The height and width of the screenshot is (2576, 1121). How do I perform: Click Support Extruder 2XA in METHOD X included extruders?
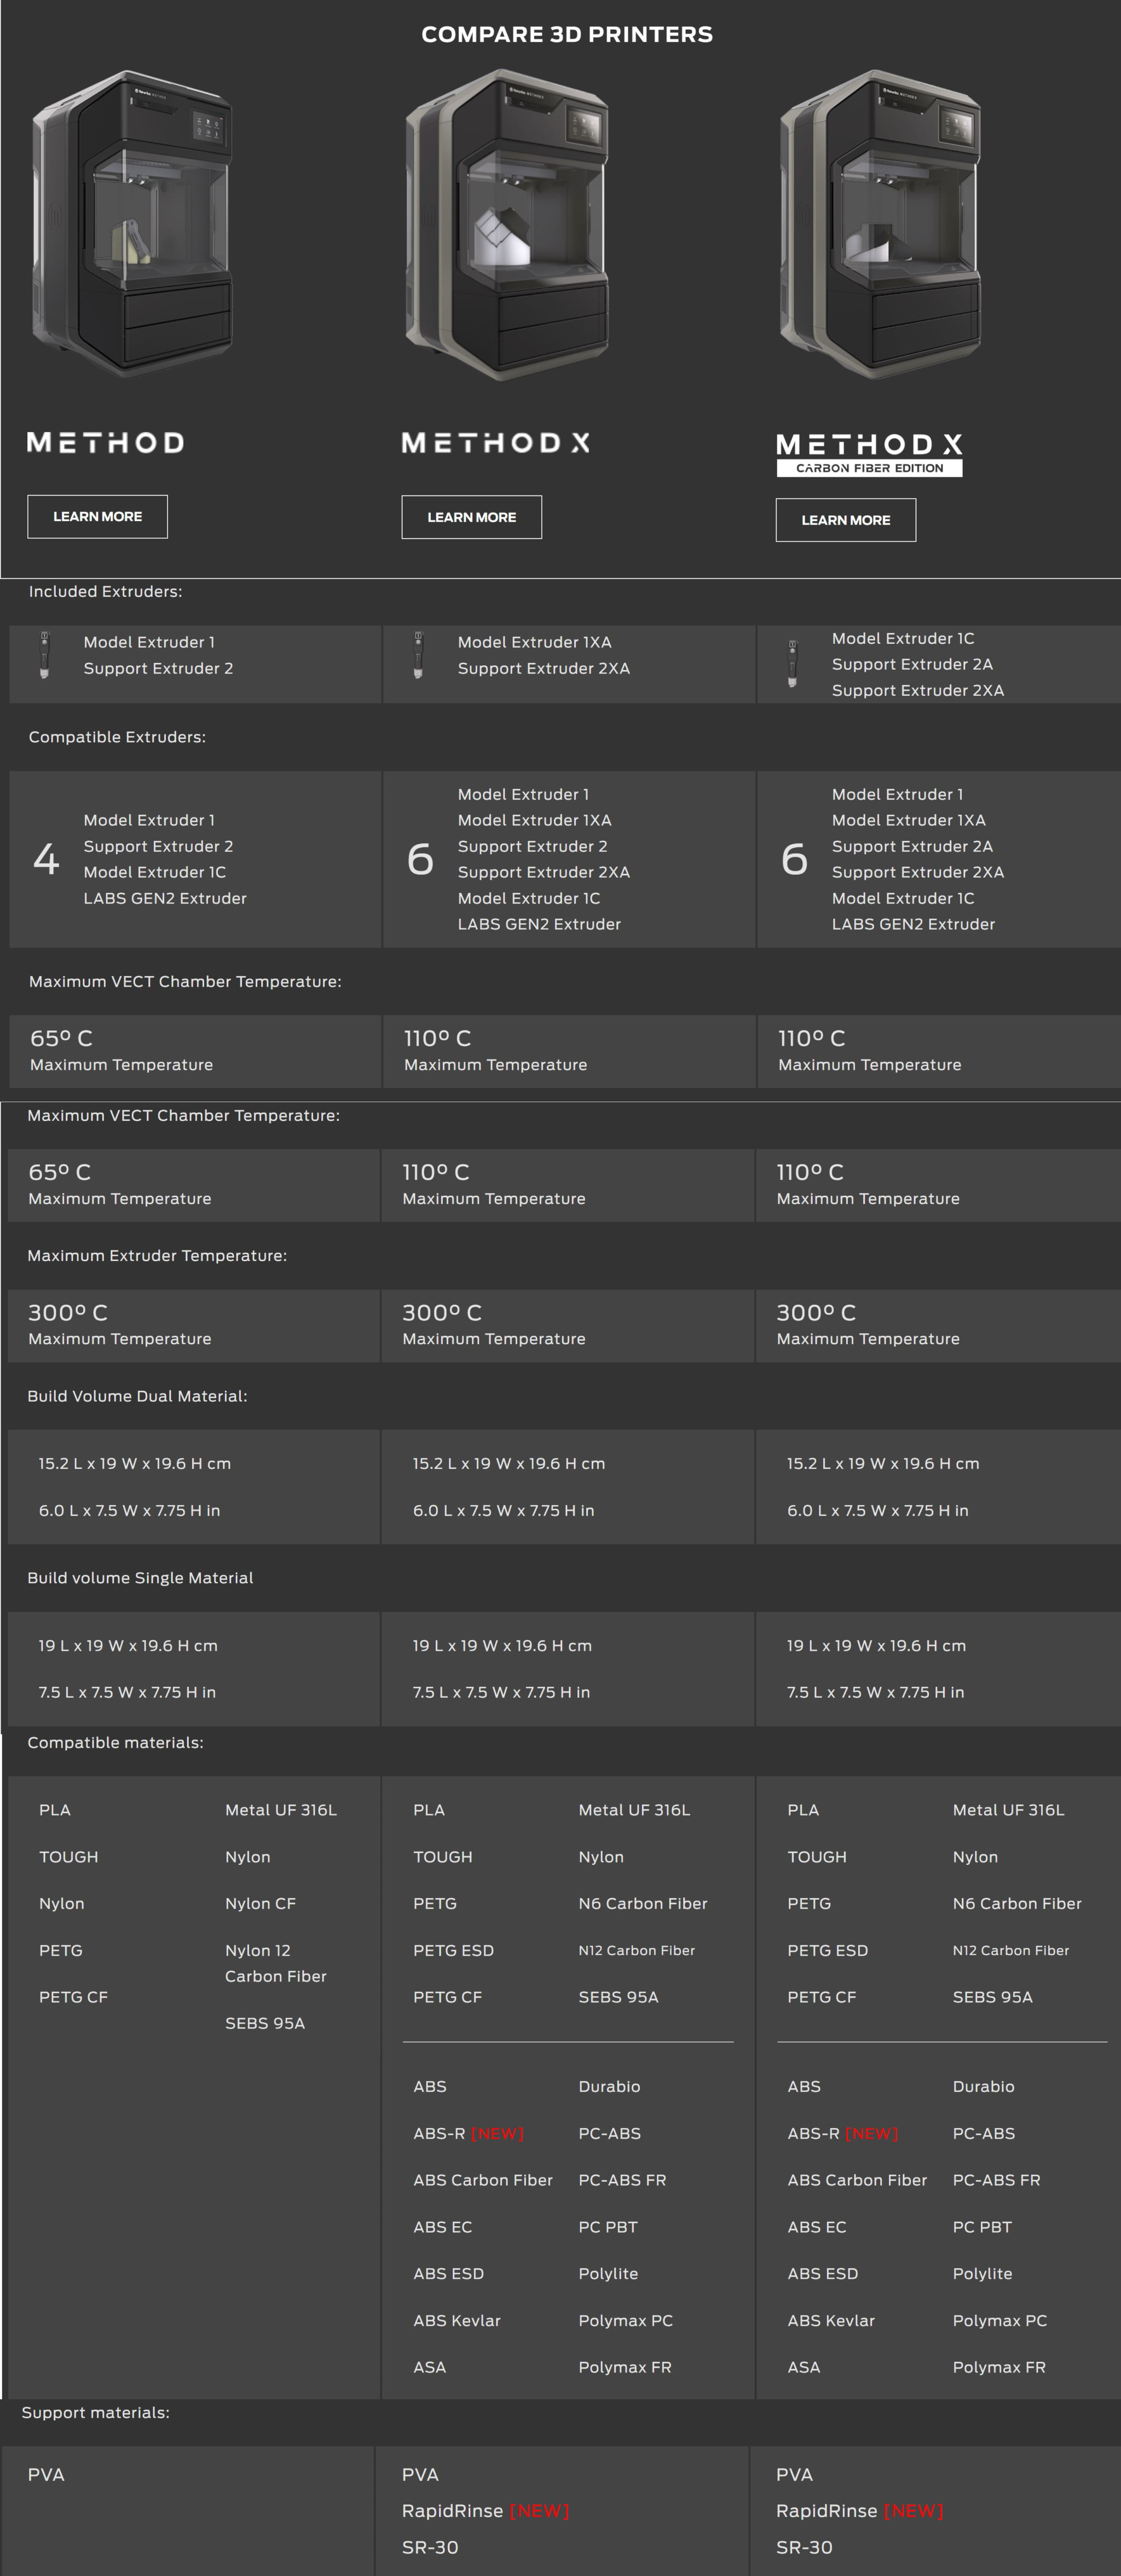coord(544,668)
